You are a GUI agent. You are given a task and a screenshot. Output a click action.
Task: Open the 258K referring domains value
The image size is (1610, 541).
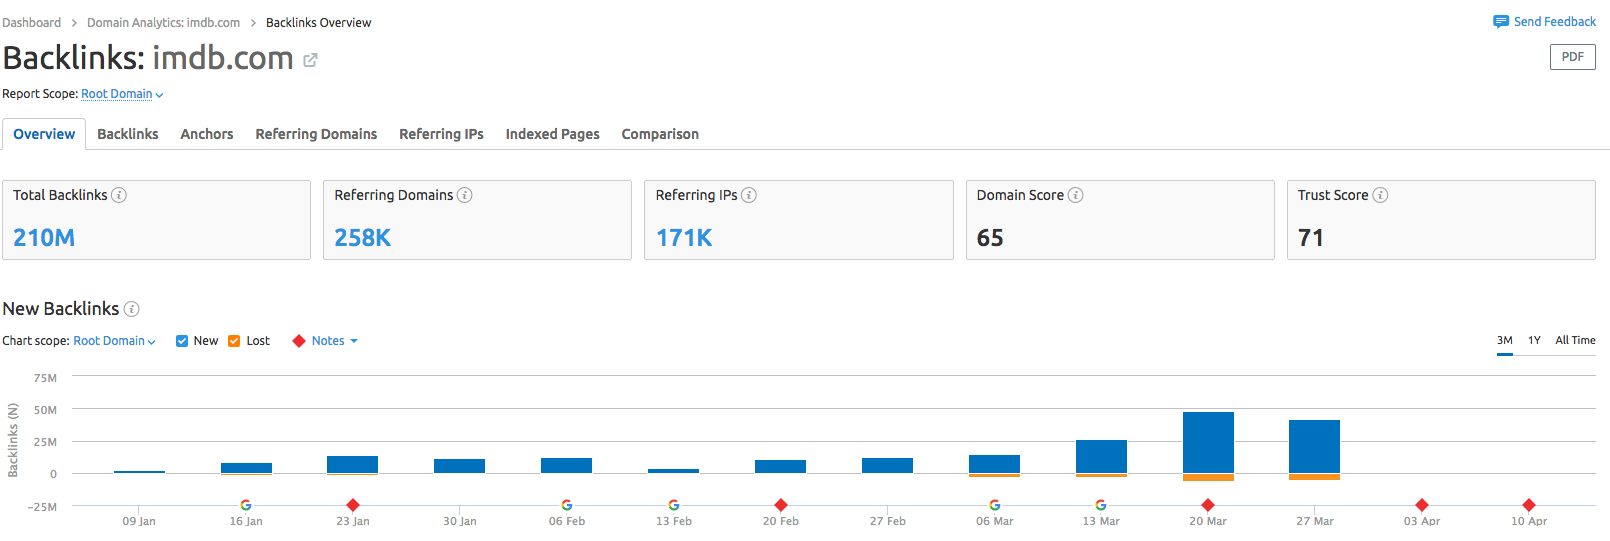(362, 238)
